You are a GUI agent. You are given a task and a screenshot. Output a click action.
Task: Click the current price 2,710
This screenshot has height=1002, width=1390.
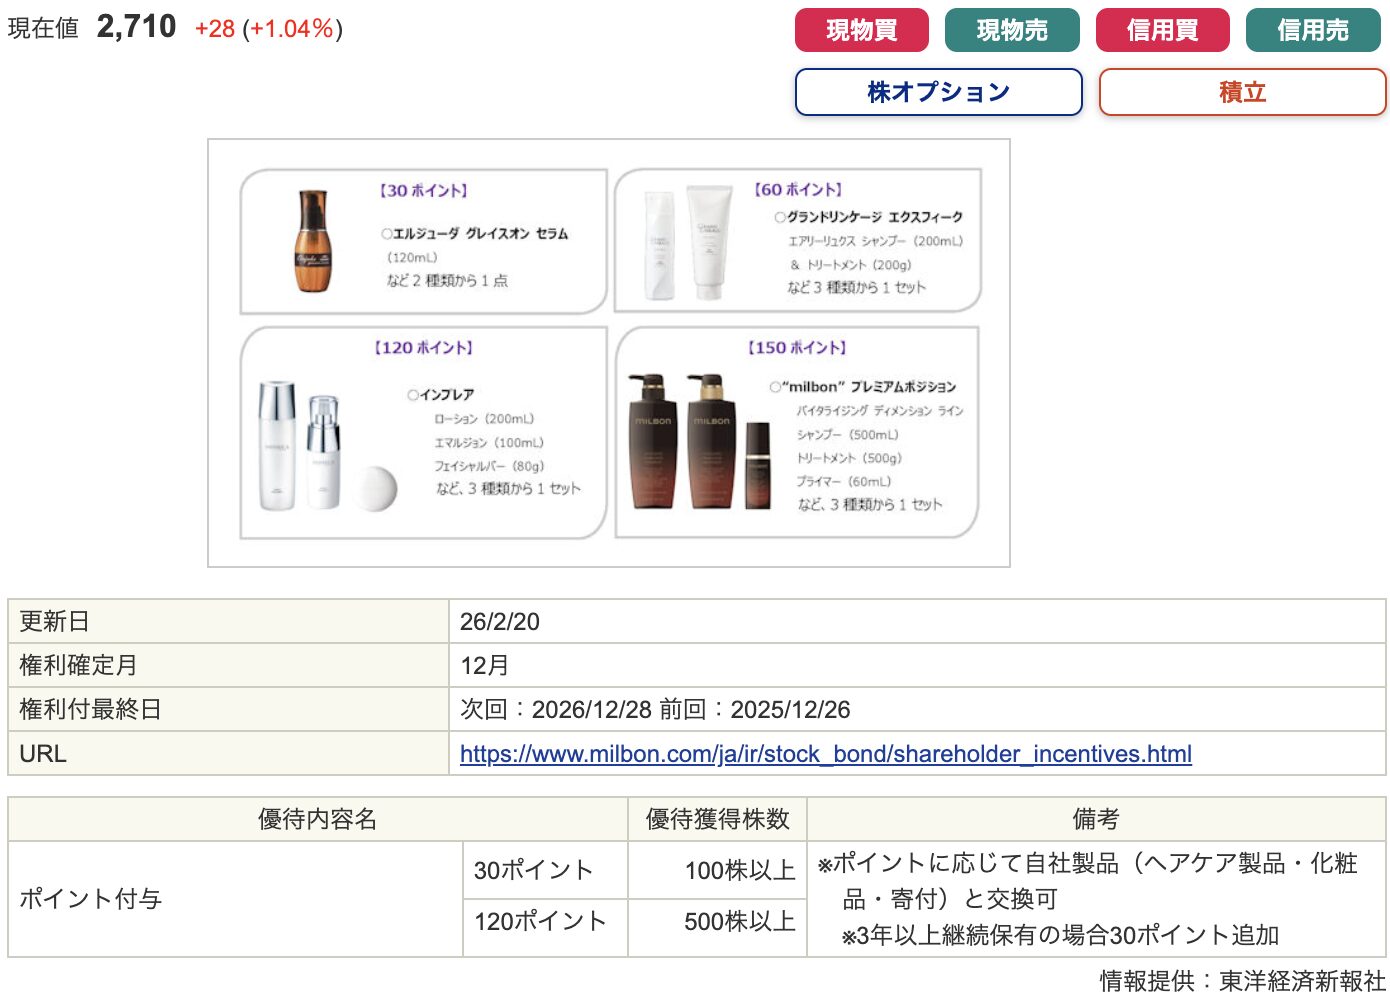(x=136, y=27)
